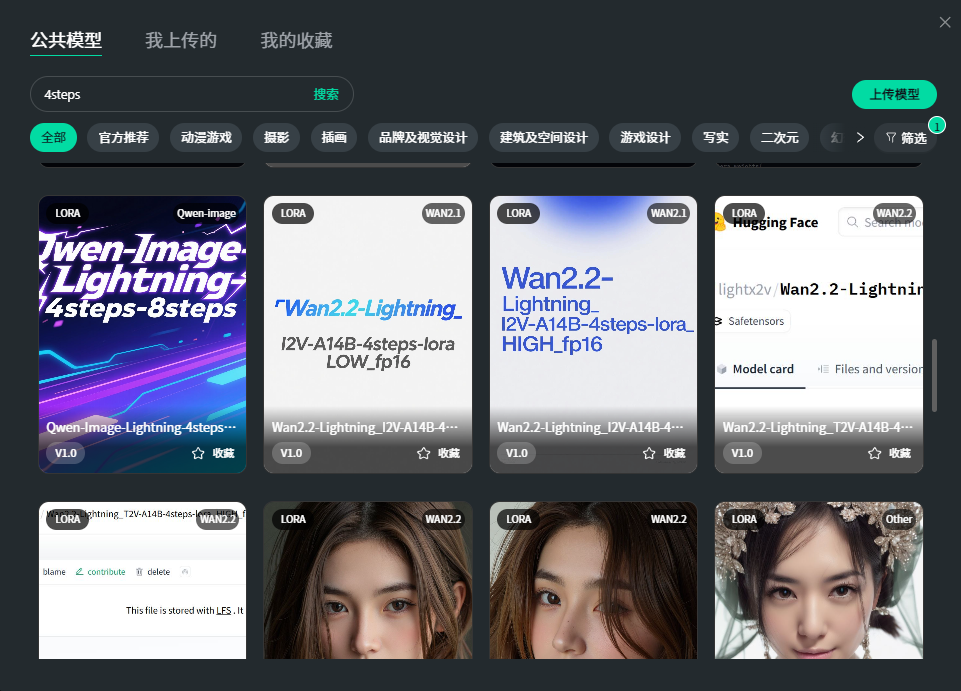This screenshot has height=691, width=961.
Task: Select the 全部 category filter
Action: tap(53, 137)
